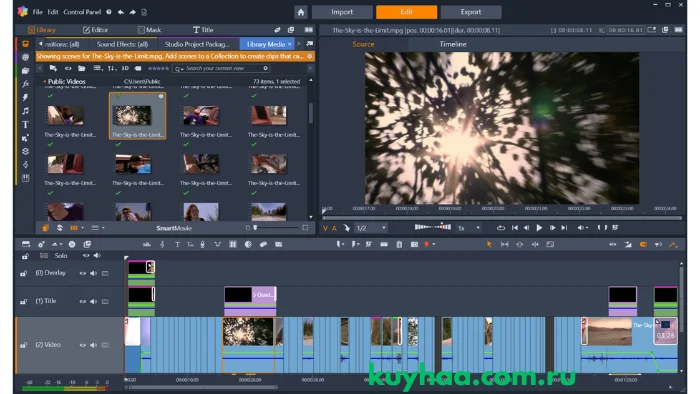700x394 pixels.
Task: Switch to the Mask panel tab
Action: (150, 30)
